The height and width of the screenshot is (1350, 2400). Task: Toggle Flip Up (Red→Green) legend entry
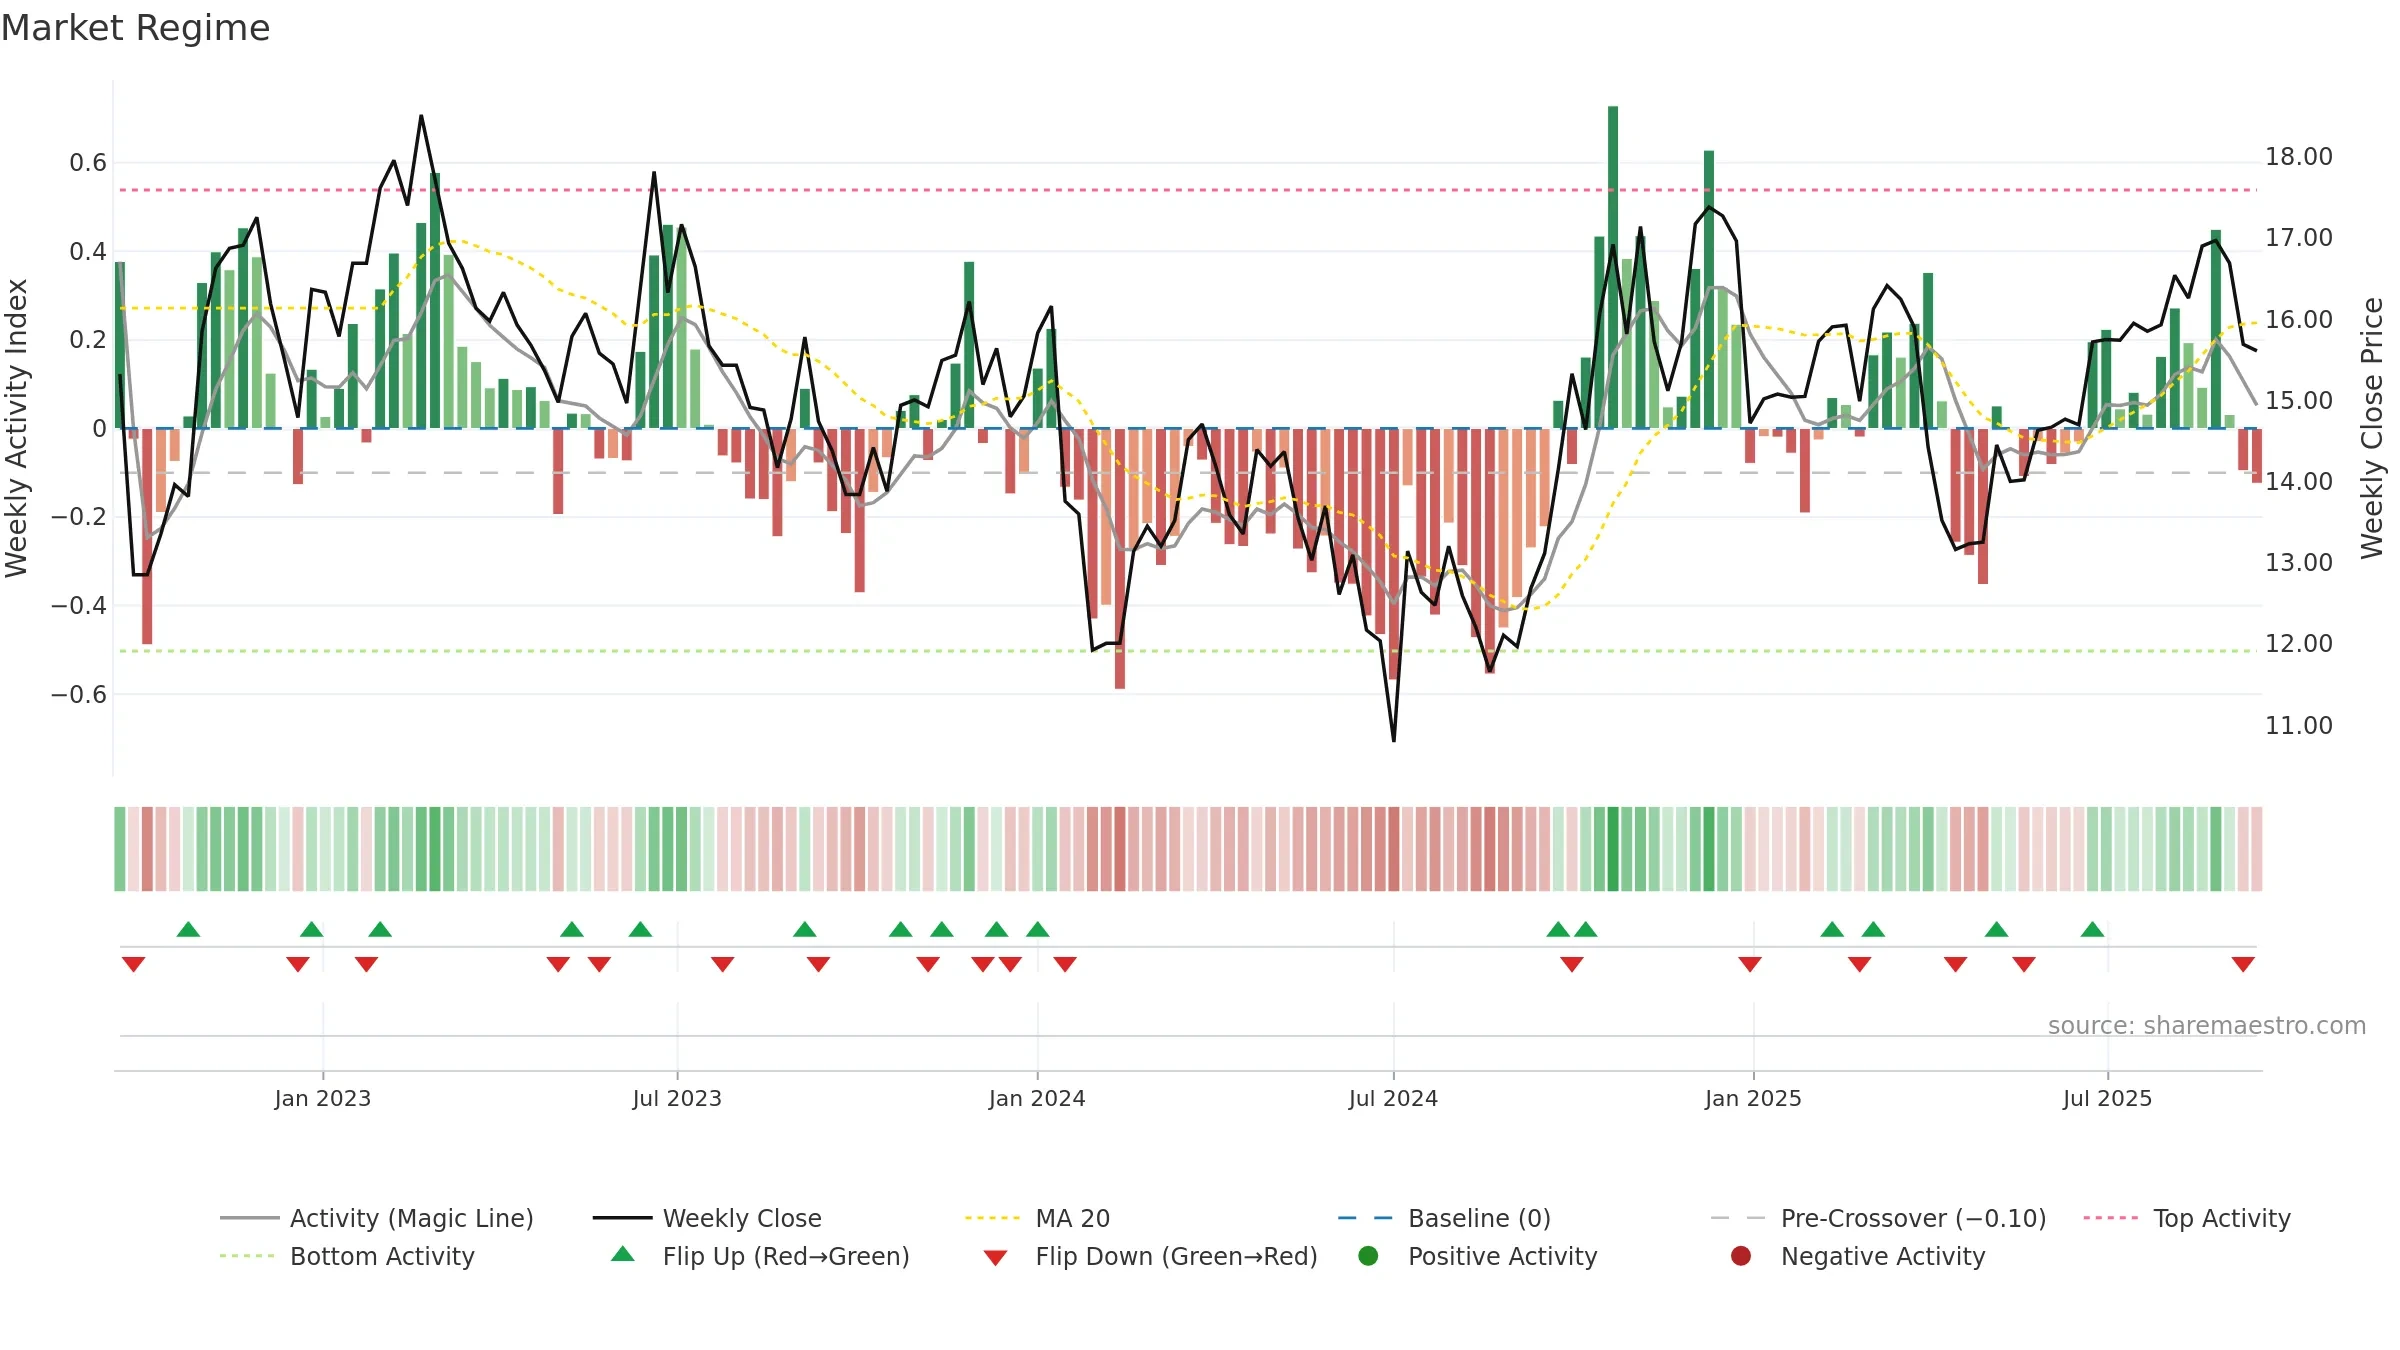coord(760,1256)
